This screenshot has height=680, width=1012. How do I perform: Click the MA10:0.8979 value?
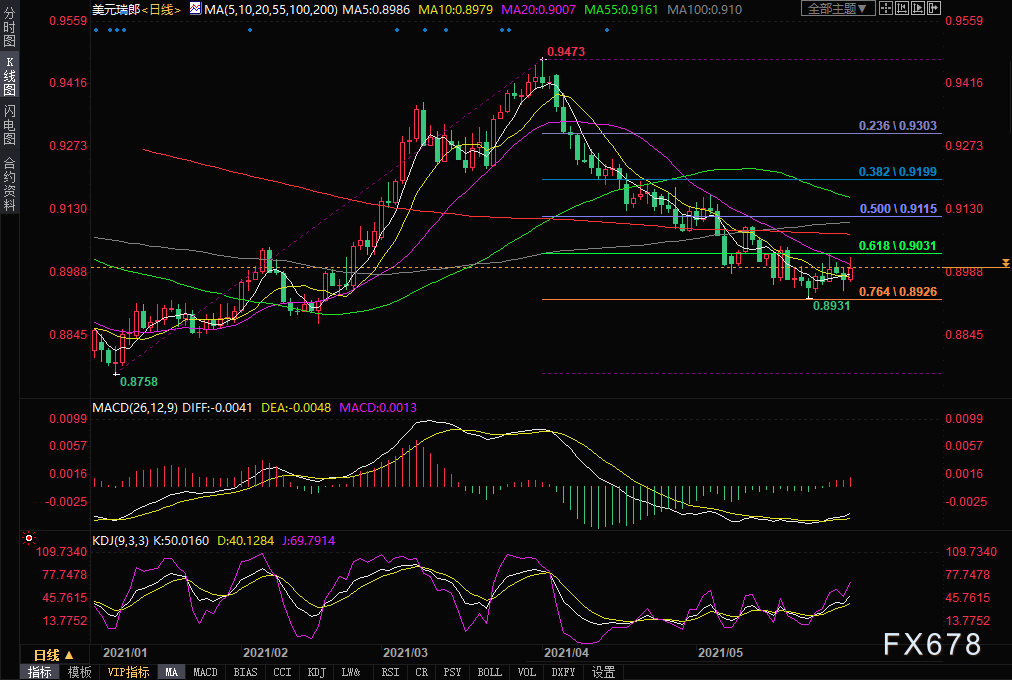[455, 10]
